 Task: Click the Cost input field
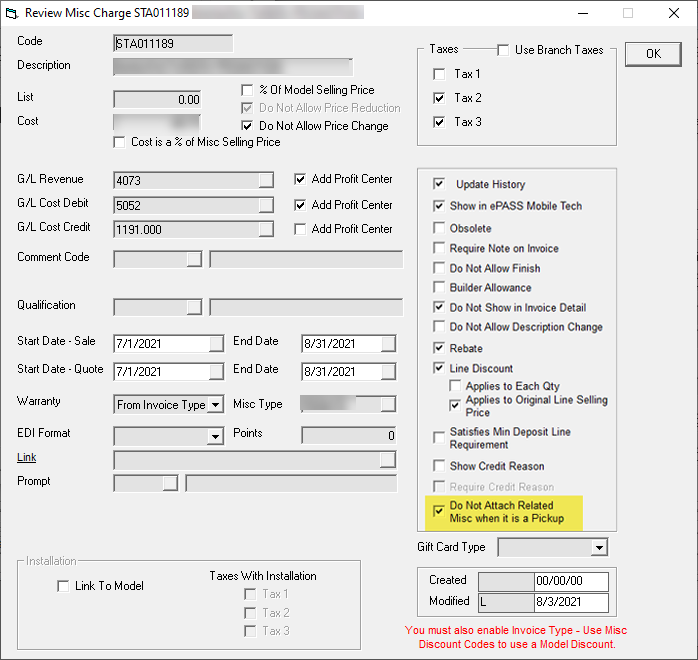(x=157, y=123)
